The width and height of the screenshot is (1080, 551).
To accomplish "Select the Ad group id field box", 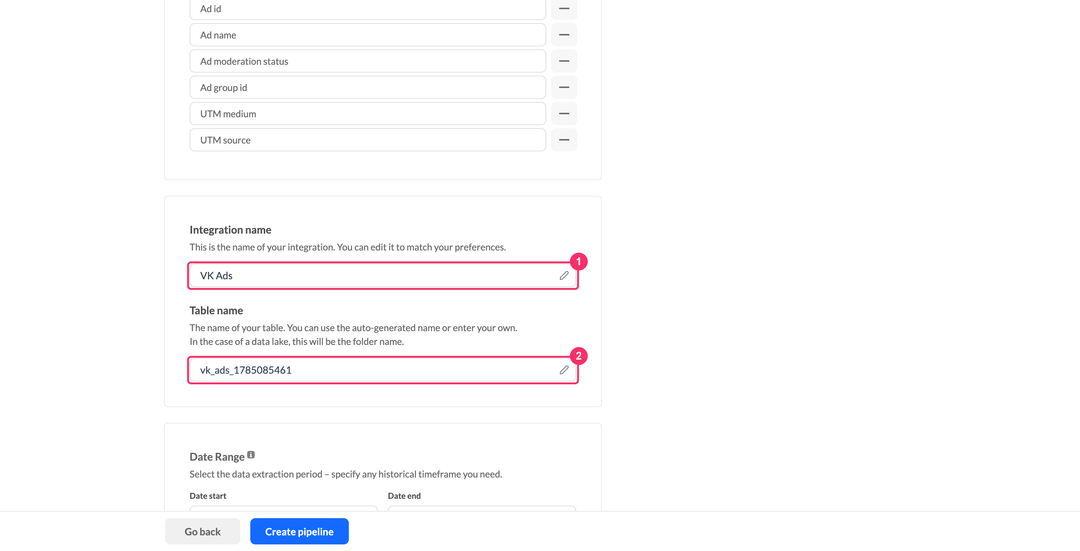I will click(x=368, y=87).
